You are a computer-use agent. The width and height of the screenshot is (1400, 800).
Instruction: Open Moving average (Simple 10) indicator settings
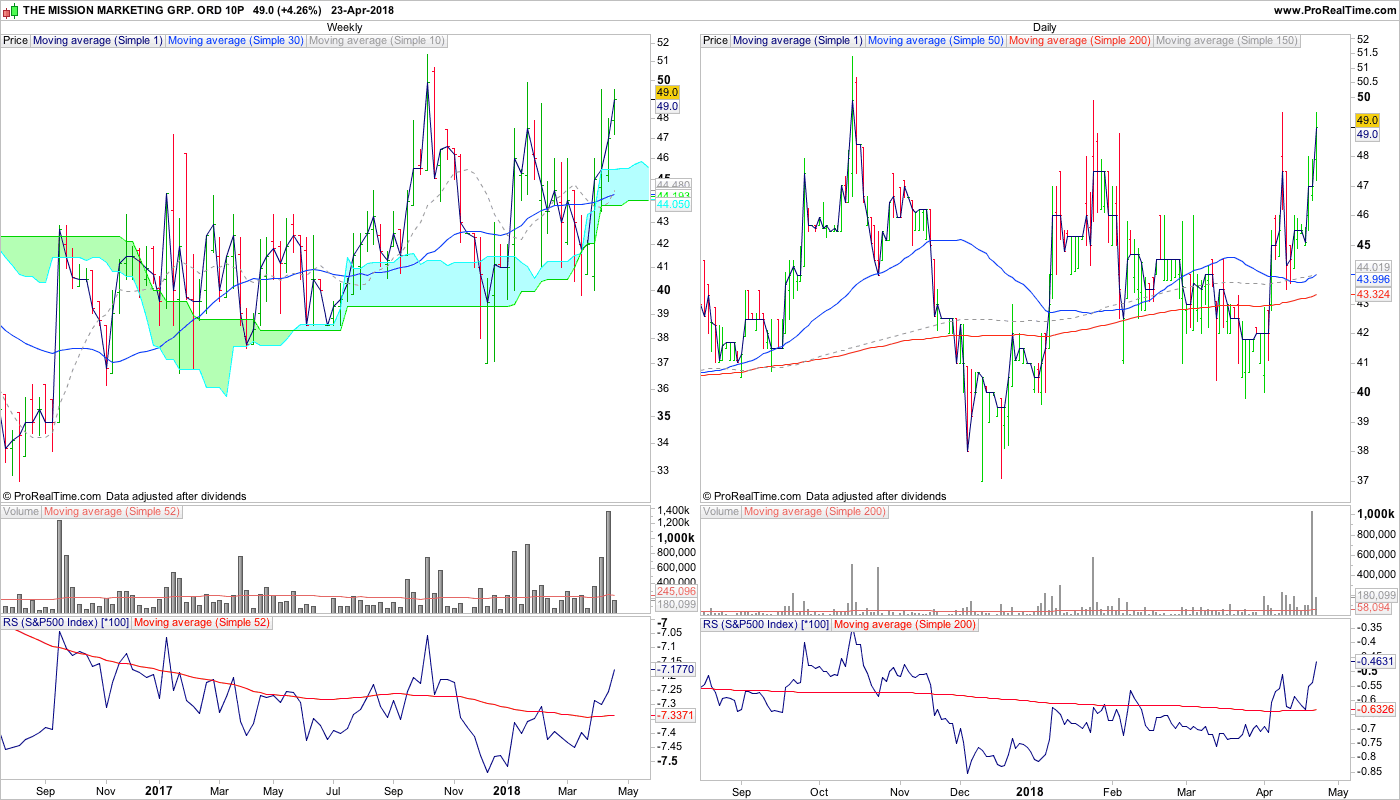[x=377, y=41]
